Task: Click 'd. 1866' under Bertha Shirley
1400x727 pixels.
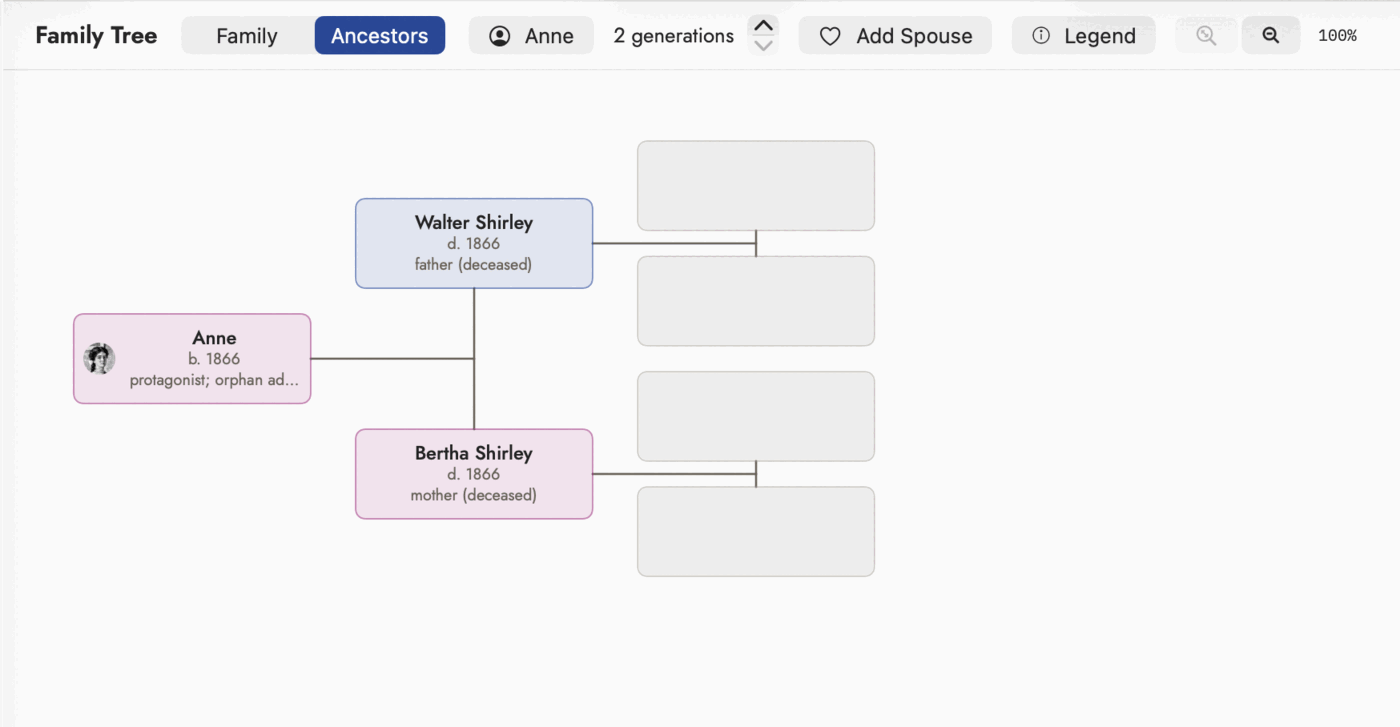Action: point(474,474)
